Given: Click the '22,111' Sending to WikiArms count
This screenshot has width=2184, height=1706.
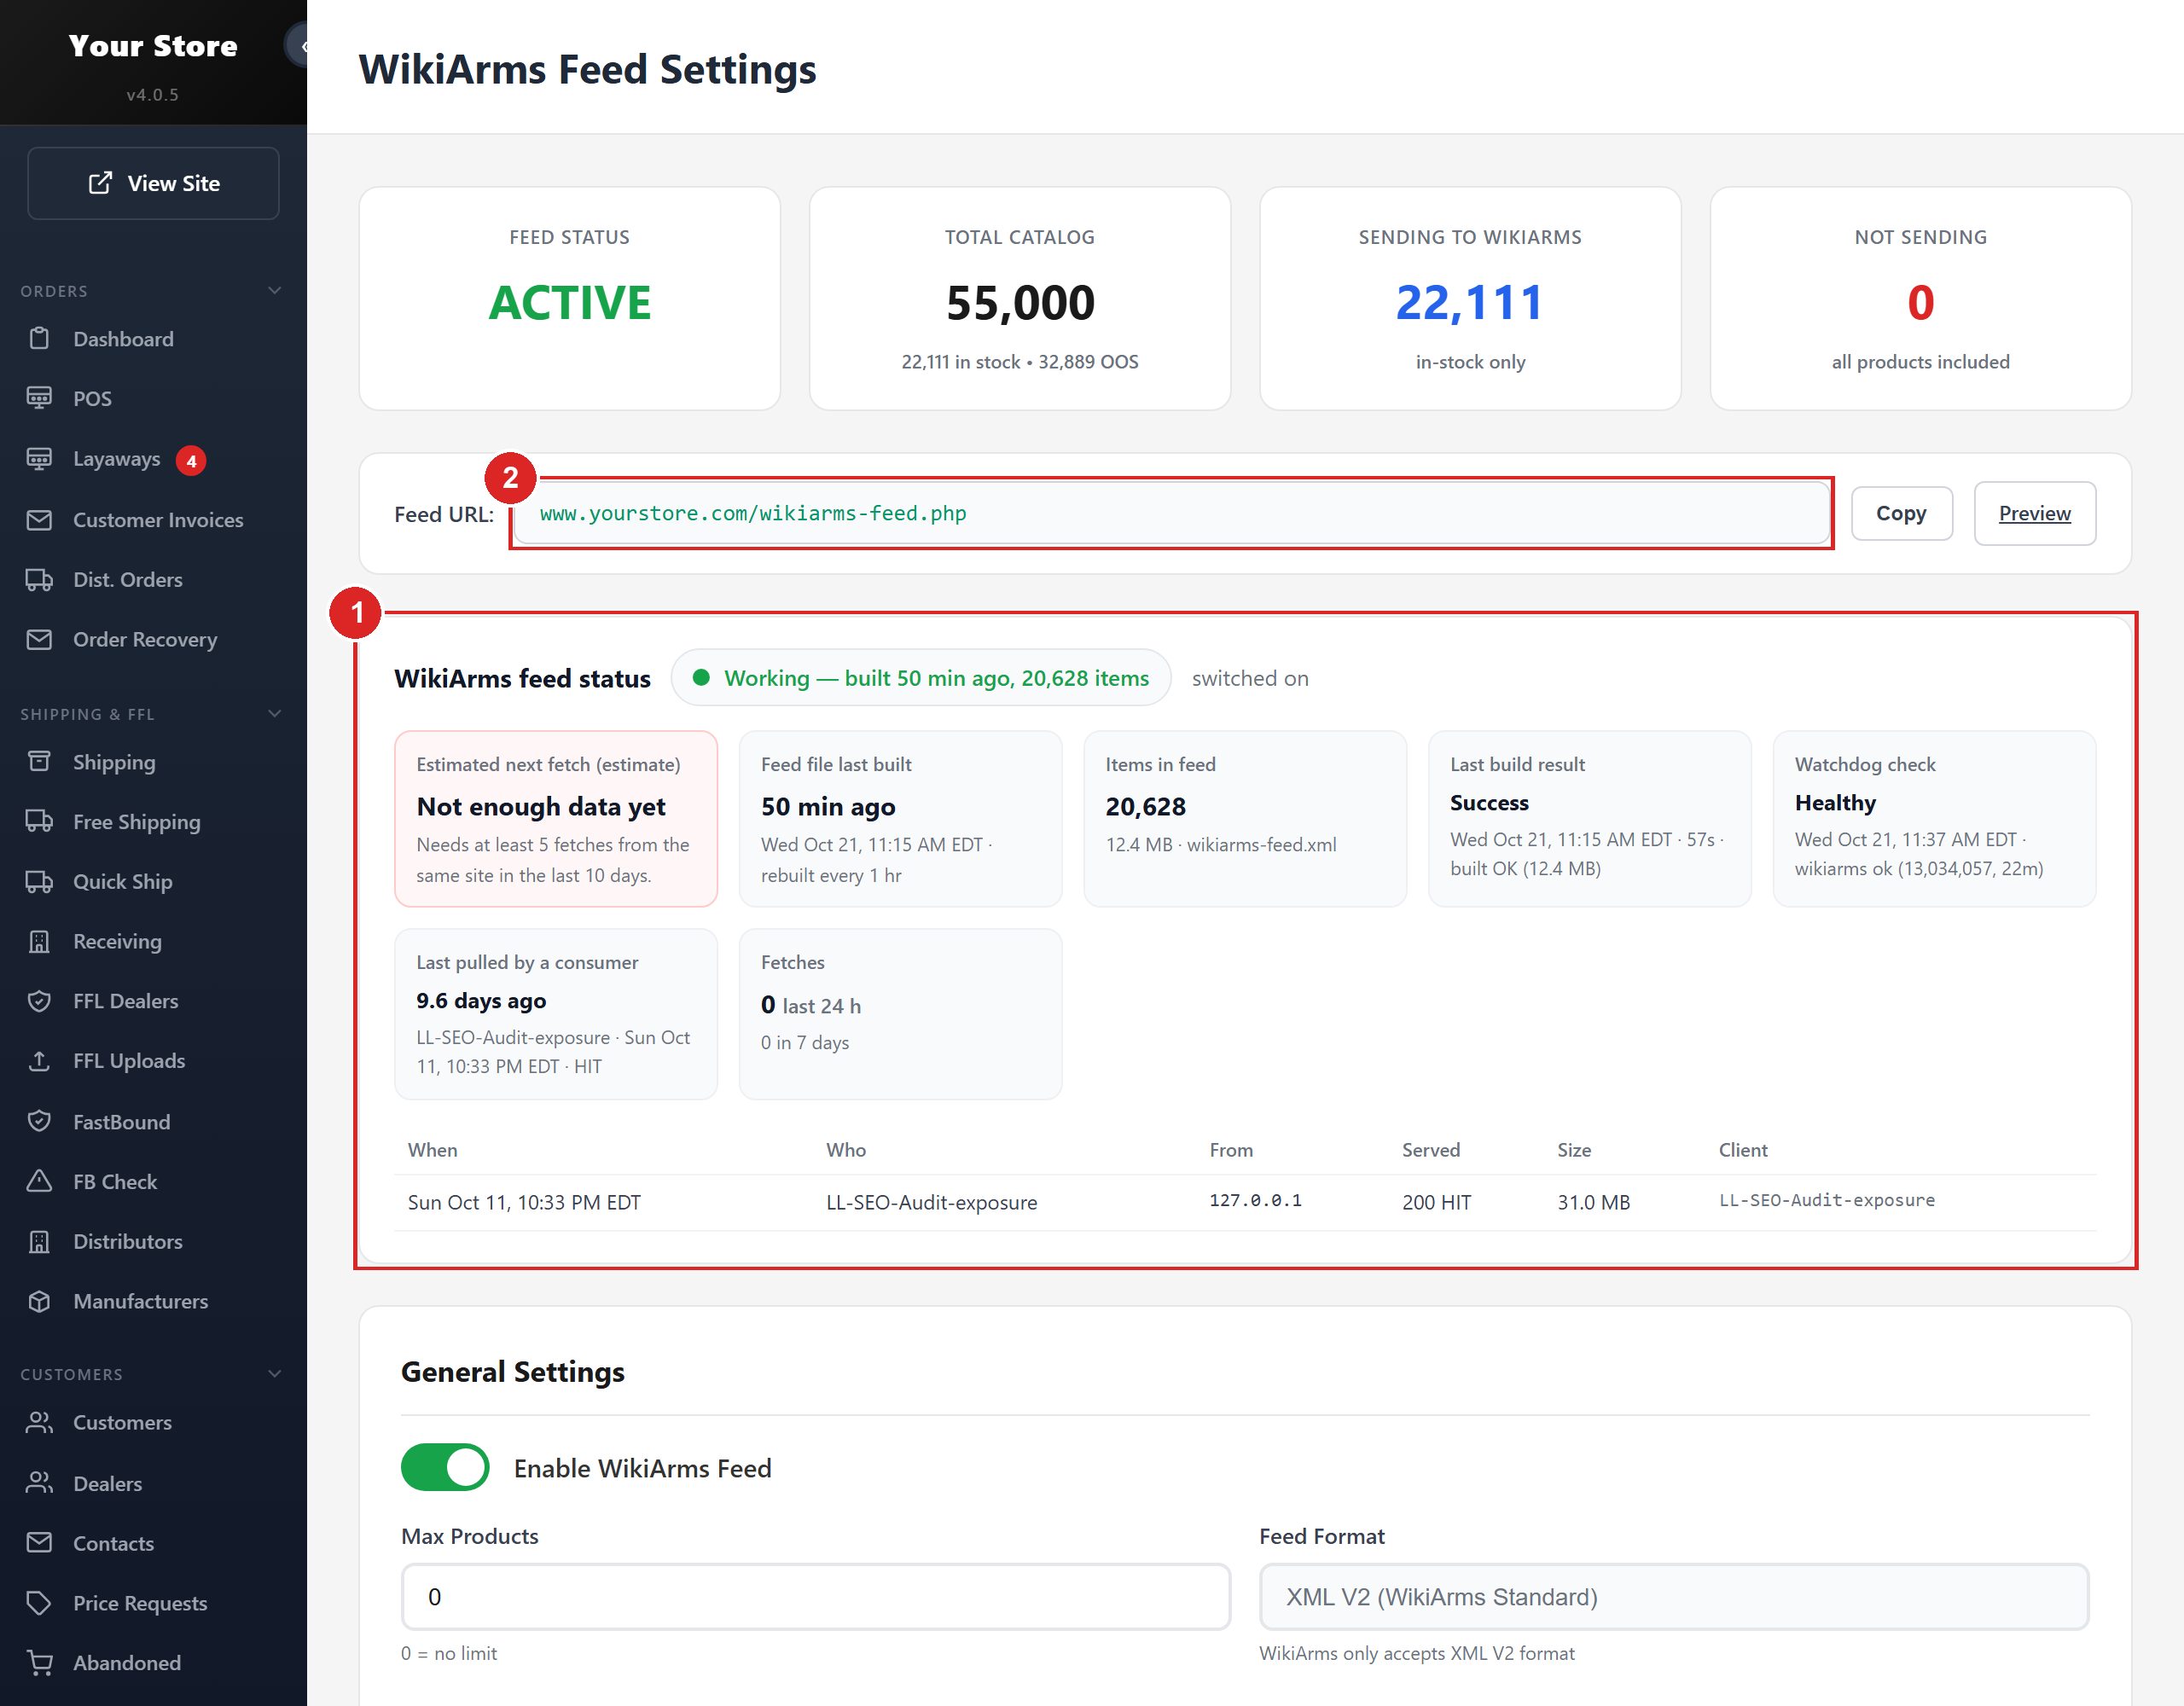Looking at the screenshot, I should click(x=1470, y=302).
